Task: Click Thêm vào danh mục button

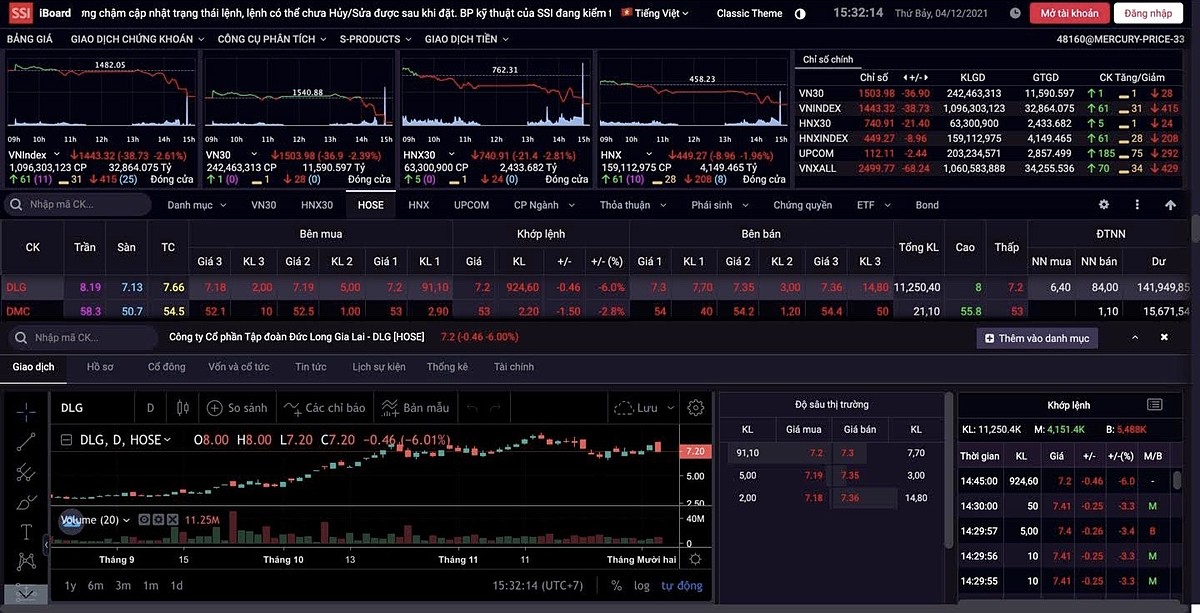Action: 1037,338
